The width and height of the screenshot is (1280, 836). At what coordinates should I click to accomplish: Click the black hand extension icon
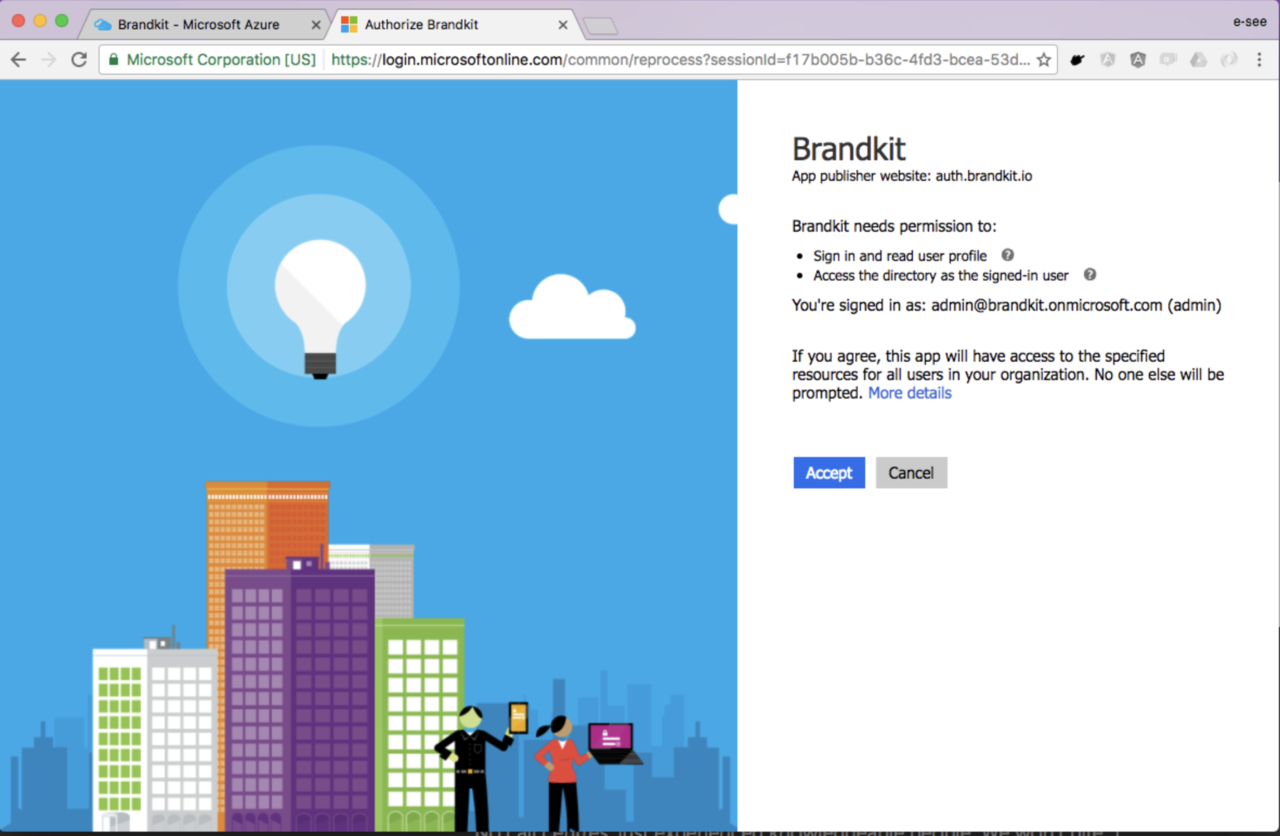pyautogui.click(x=1077, y=60)
